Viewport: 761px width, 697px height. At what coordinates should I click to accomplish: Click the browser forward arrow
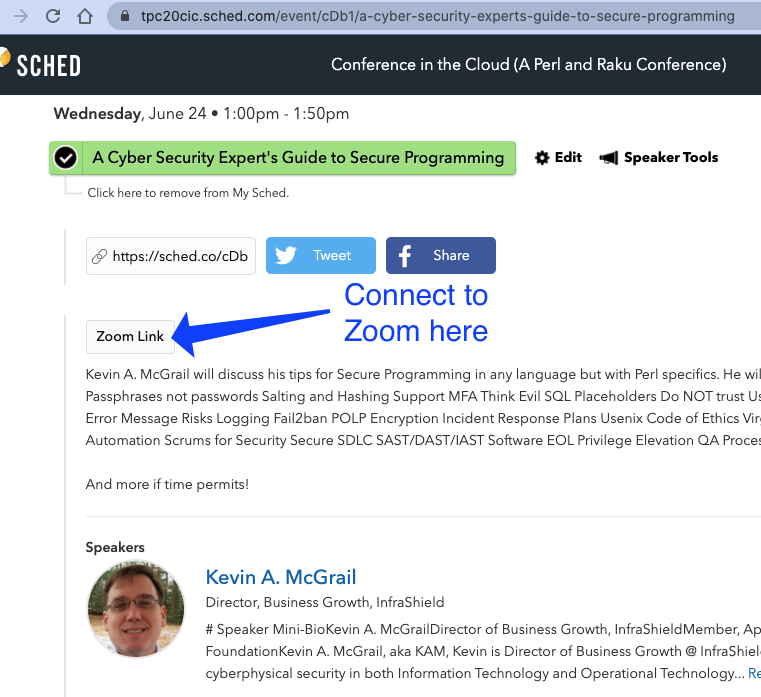tap(21, 17)
